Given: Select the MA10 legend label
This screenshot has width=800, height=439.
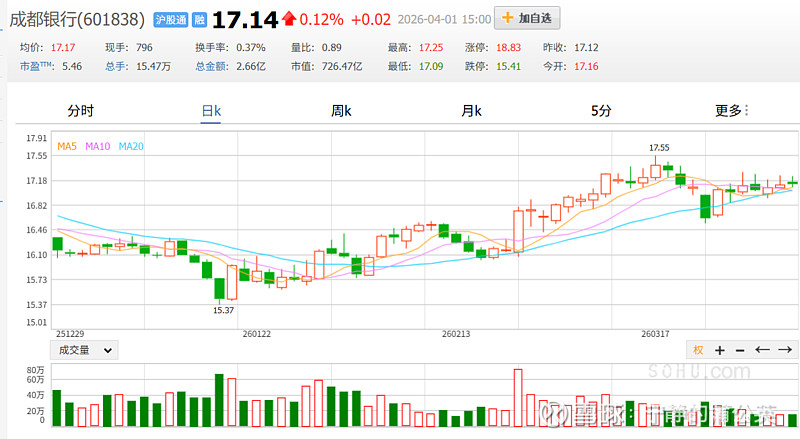Looking at the screenshot, I should pos(97,147).
